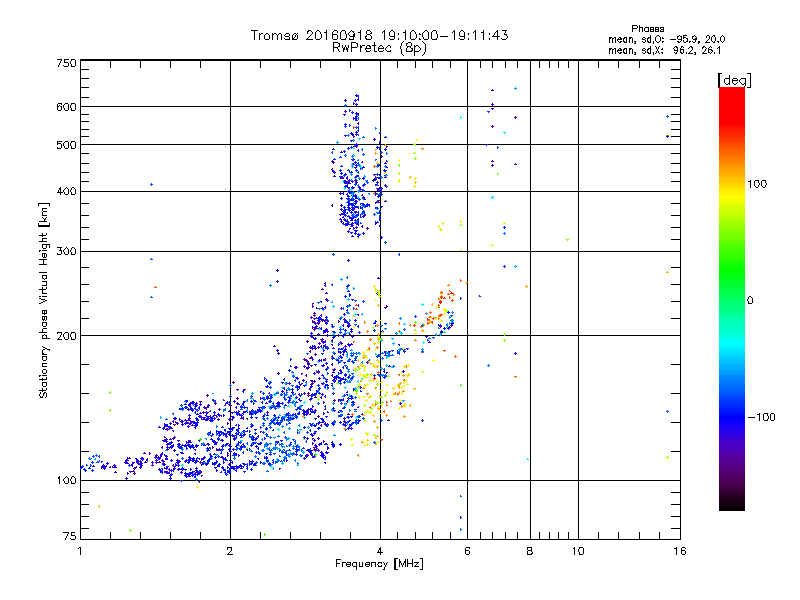This screenshot has width=800, height=600.
Task: Click the x-axis '6' tick label
Action: pyautogui.click(x=467, y=551)
